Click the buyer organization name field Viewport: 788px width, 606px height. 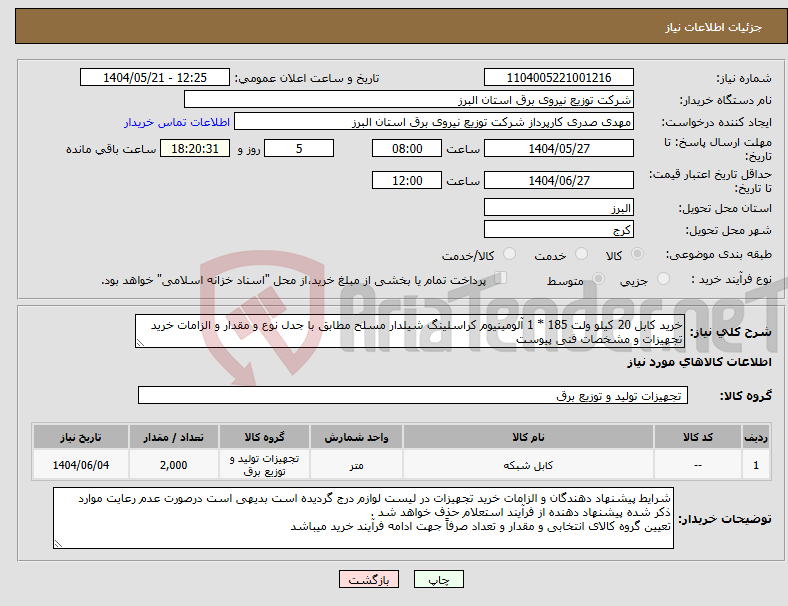[x=409, y=99]
